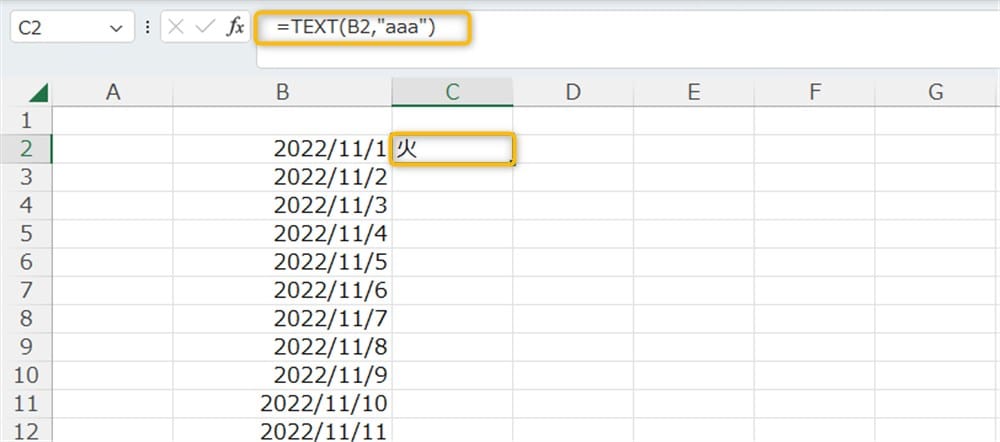Select column D header

(x=573, y=92)
